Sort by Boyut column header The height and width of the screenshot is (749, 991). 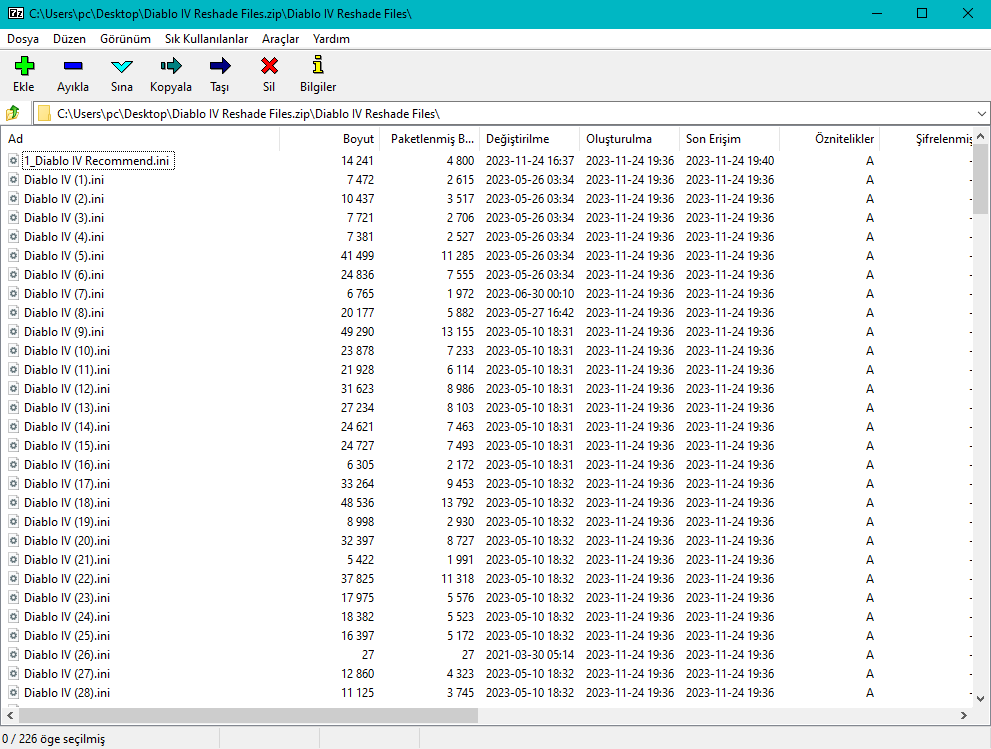coord(329,139)
